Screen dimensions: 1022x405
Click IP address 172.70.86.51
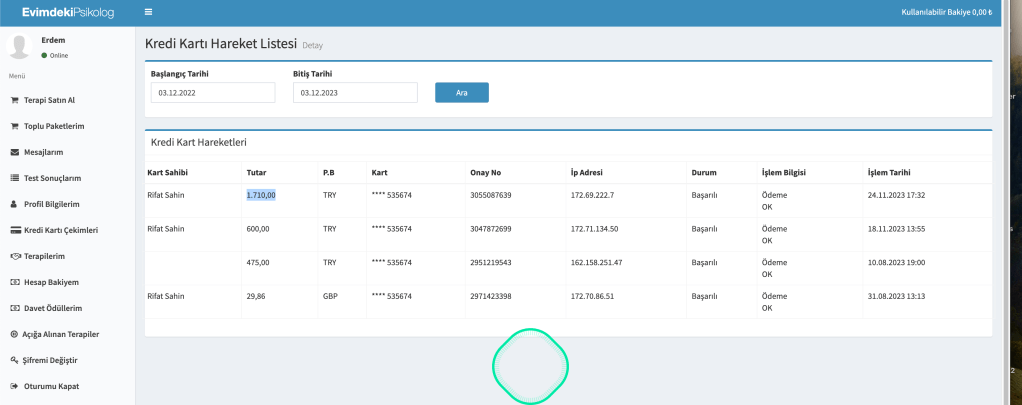(x=592, y=296)
